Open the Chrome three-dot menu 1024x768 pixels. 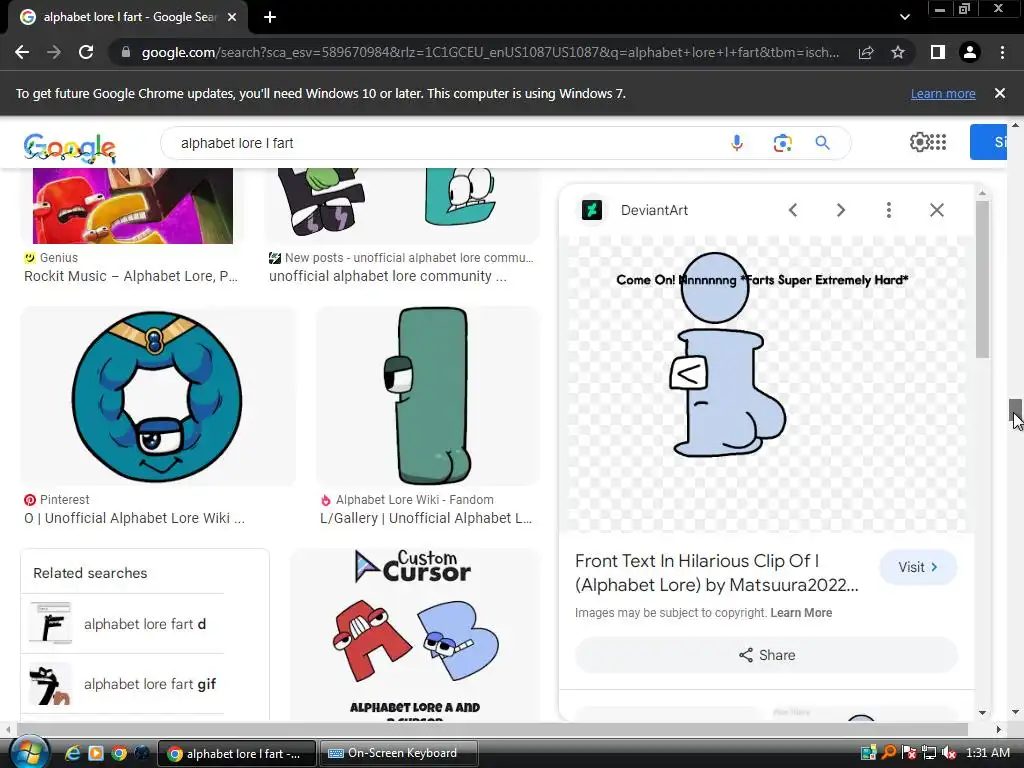click(1002, 52)
